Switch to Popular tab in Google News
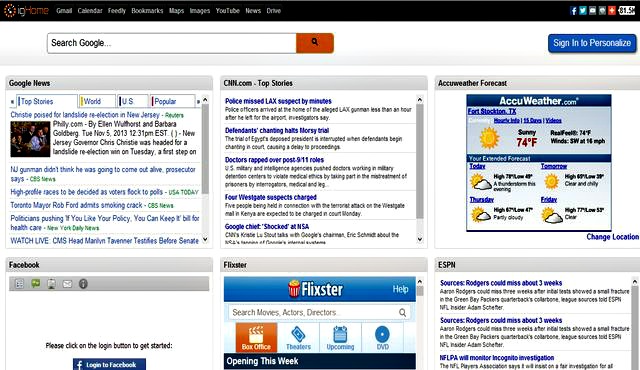The height and width of the screenshot is (370, 640). click(x=172, y=101)
